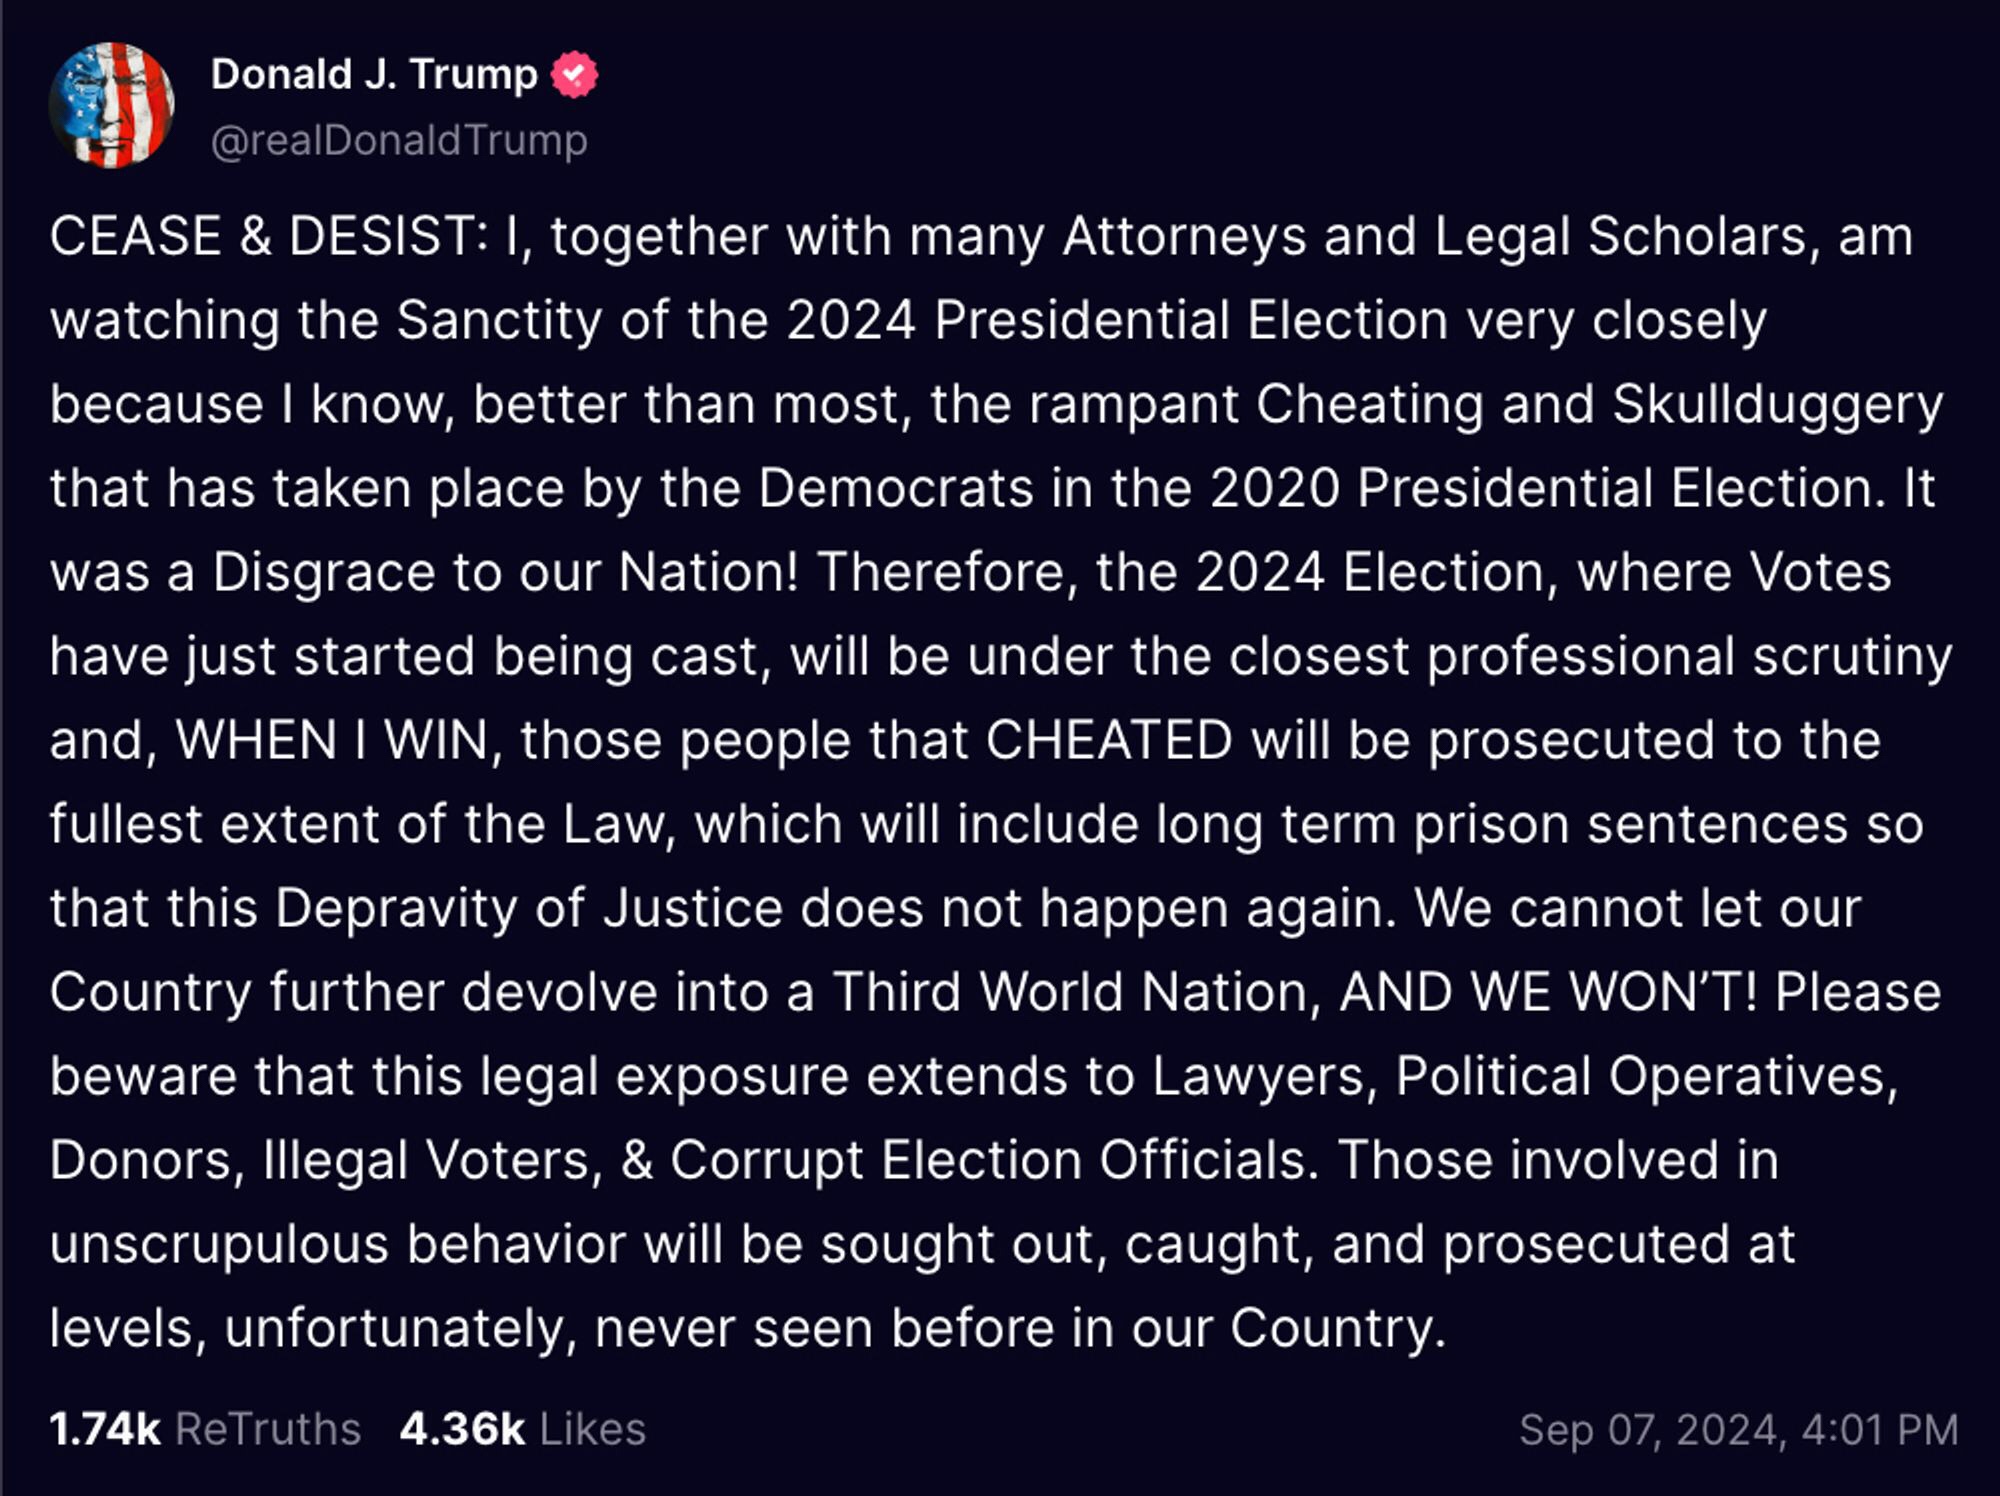
Task: View the 1.74k ReTruths count
Action: coord(105,1429)
